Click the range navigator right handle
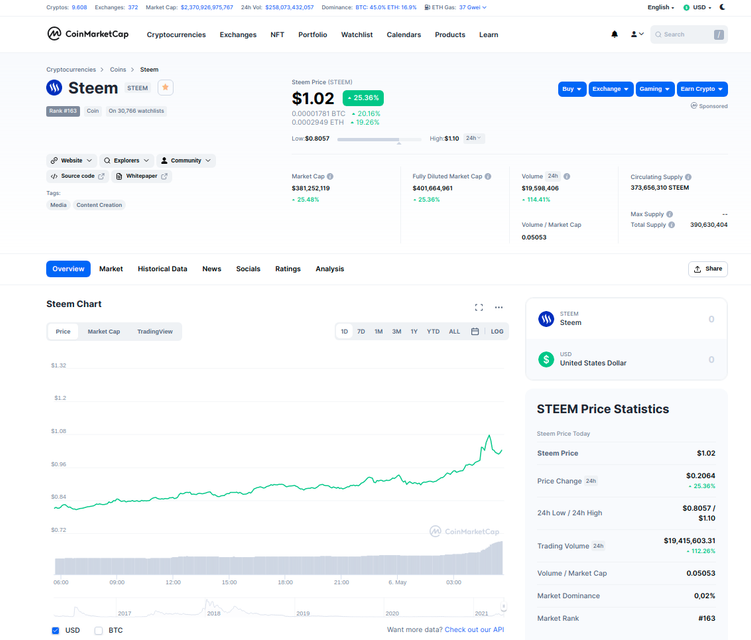 point(503,606)
